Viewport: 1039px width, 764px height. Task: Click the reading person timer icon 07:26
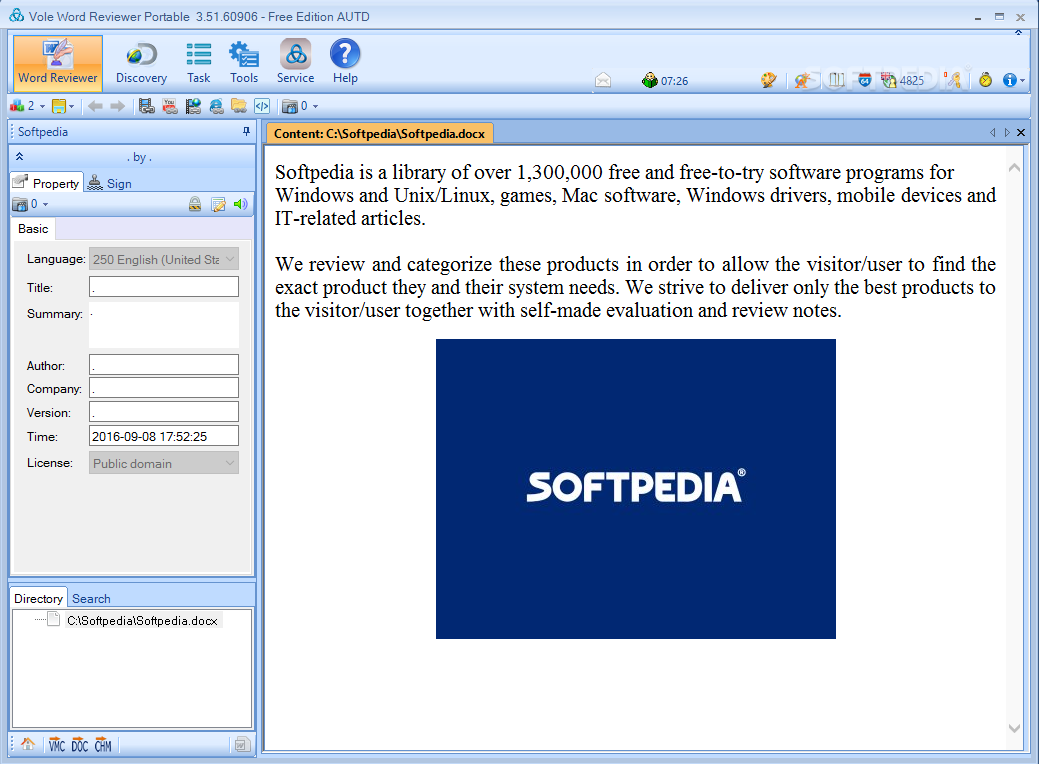click(665, 80)
